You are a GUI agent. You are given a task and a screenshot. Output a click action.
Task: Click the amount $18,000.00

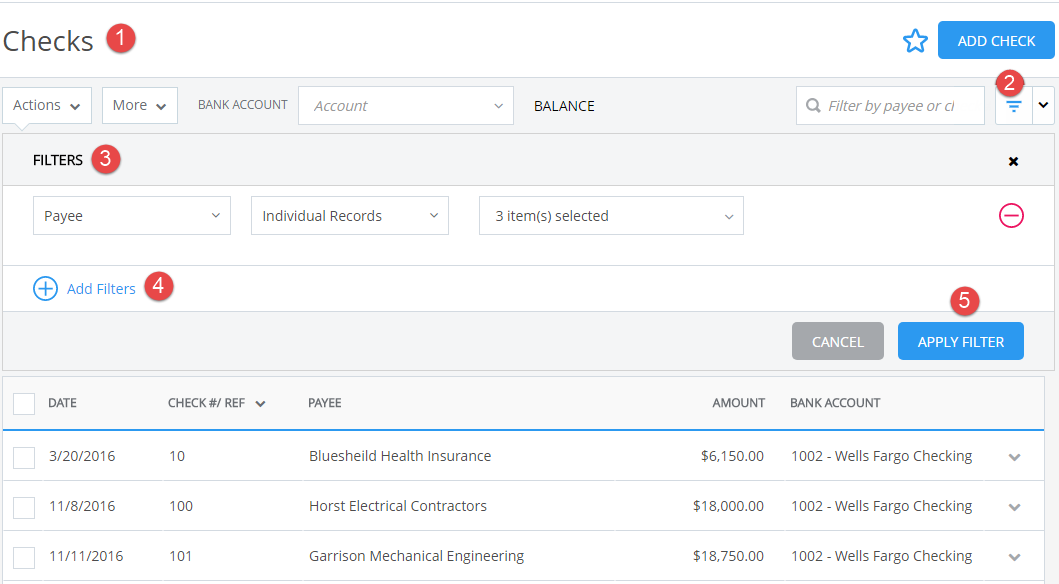[x=728, y=506]
